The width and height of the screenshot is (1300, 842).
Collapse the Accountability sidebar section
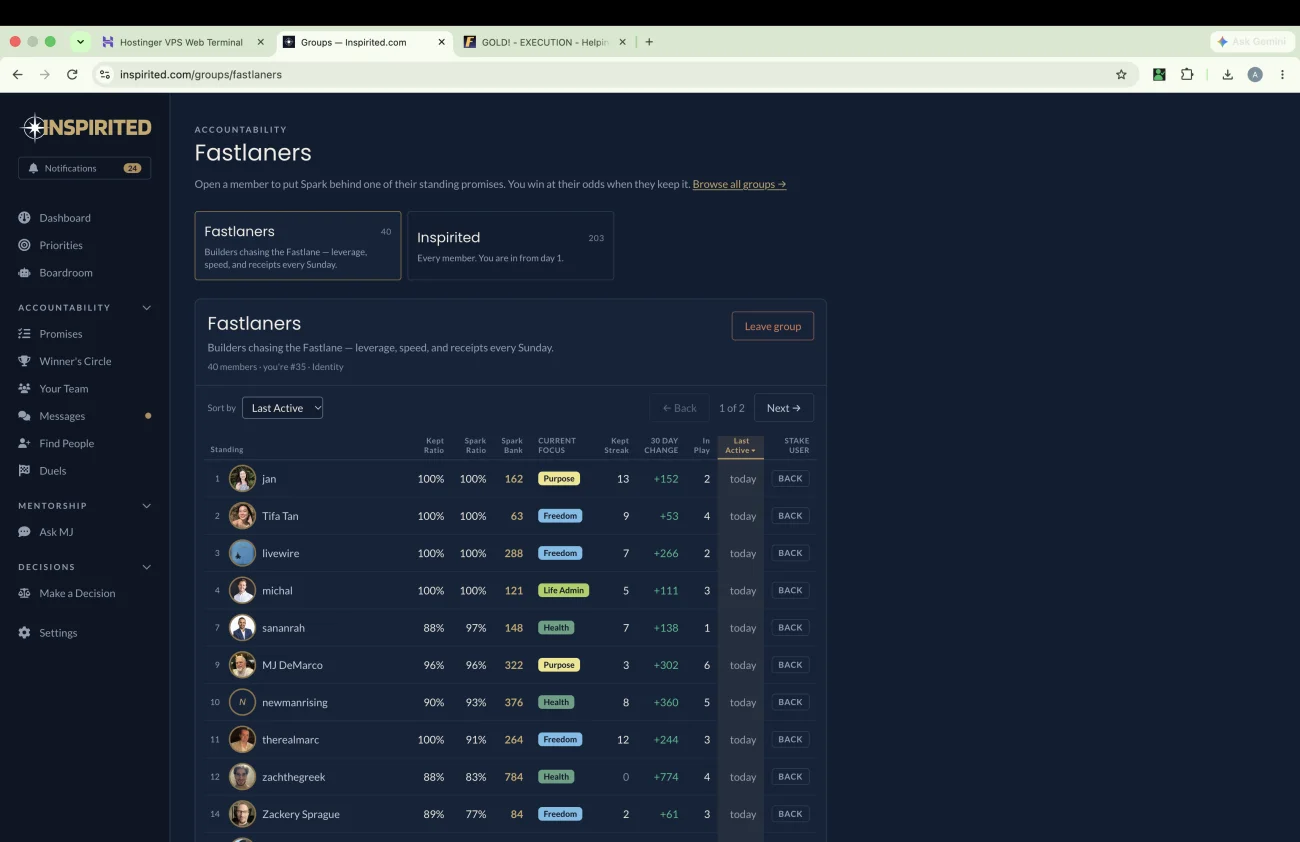[147, 308]
